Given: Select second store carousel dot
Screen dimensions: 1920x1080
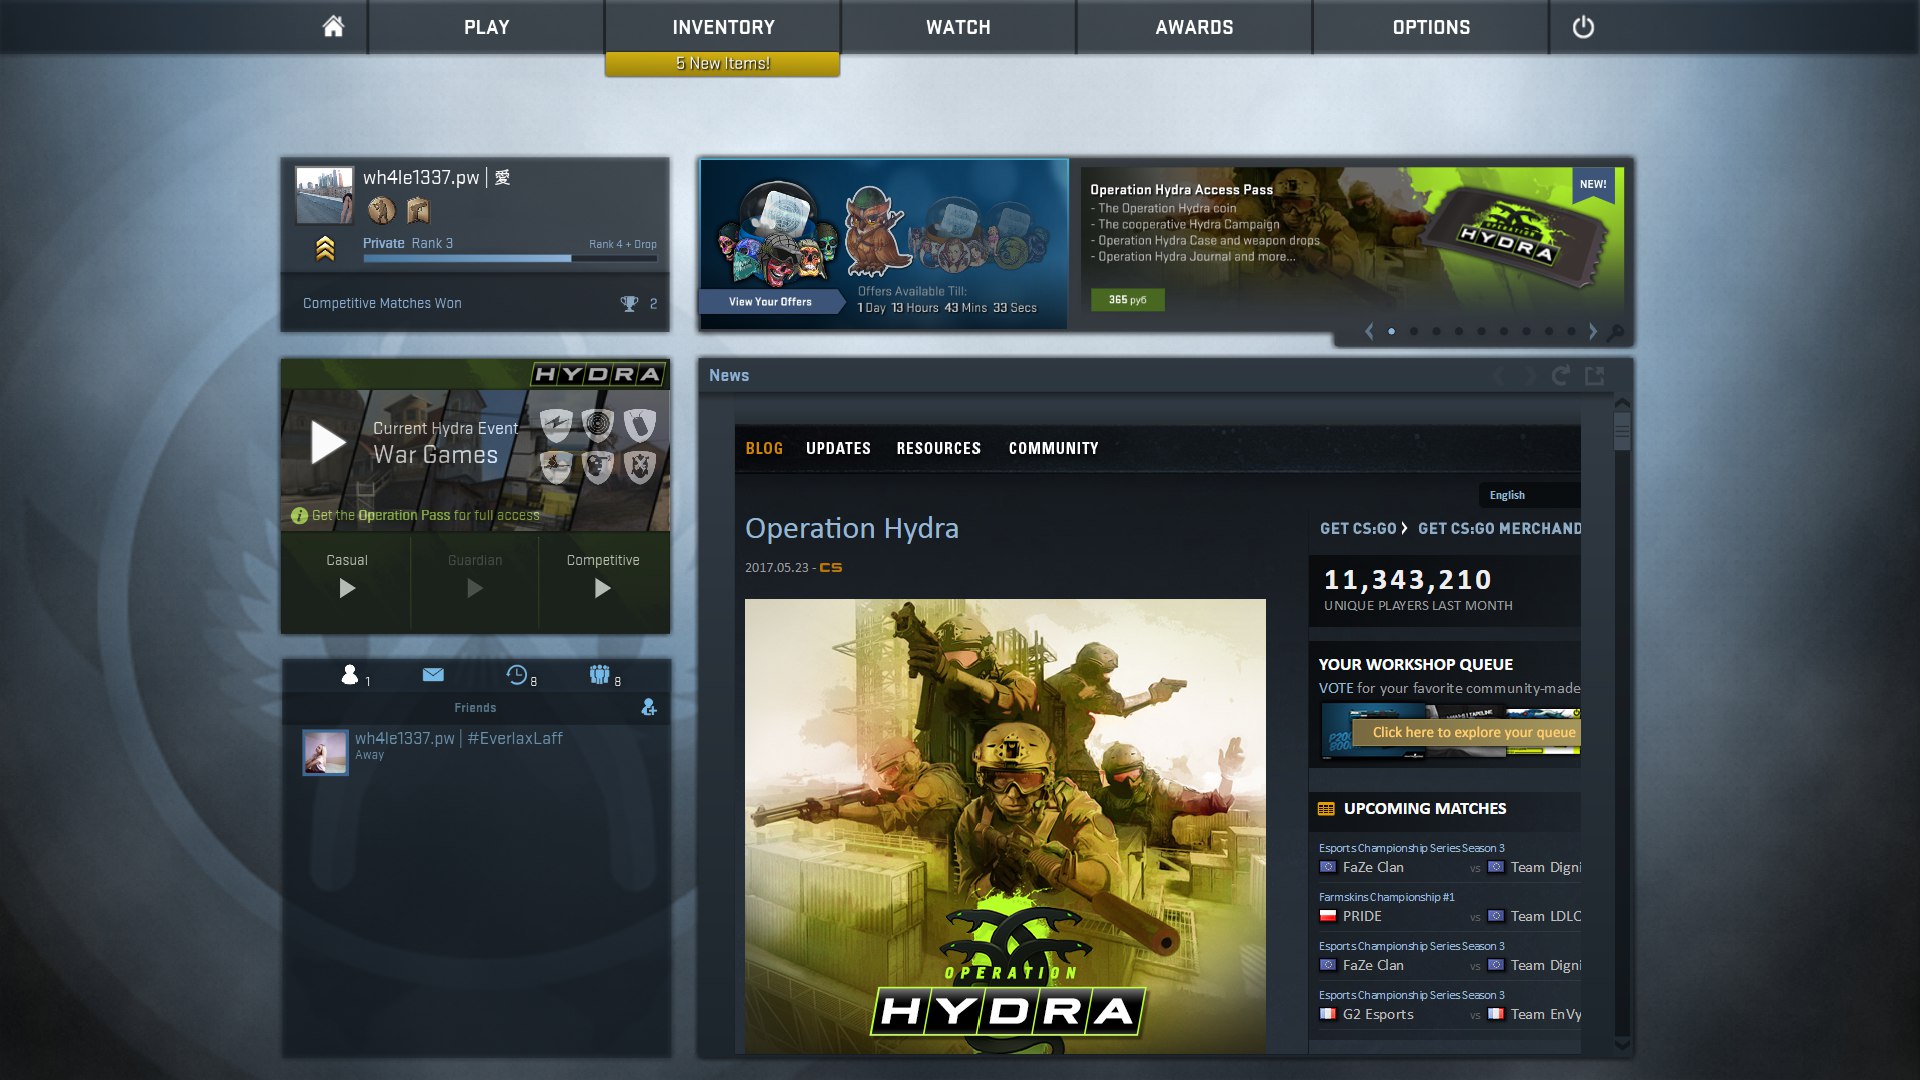Looking at the screenshot, I should point(1414,331).
